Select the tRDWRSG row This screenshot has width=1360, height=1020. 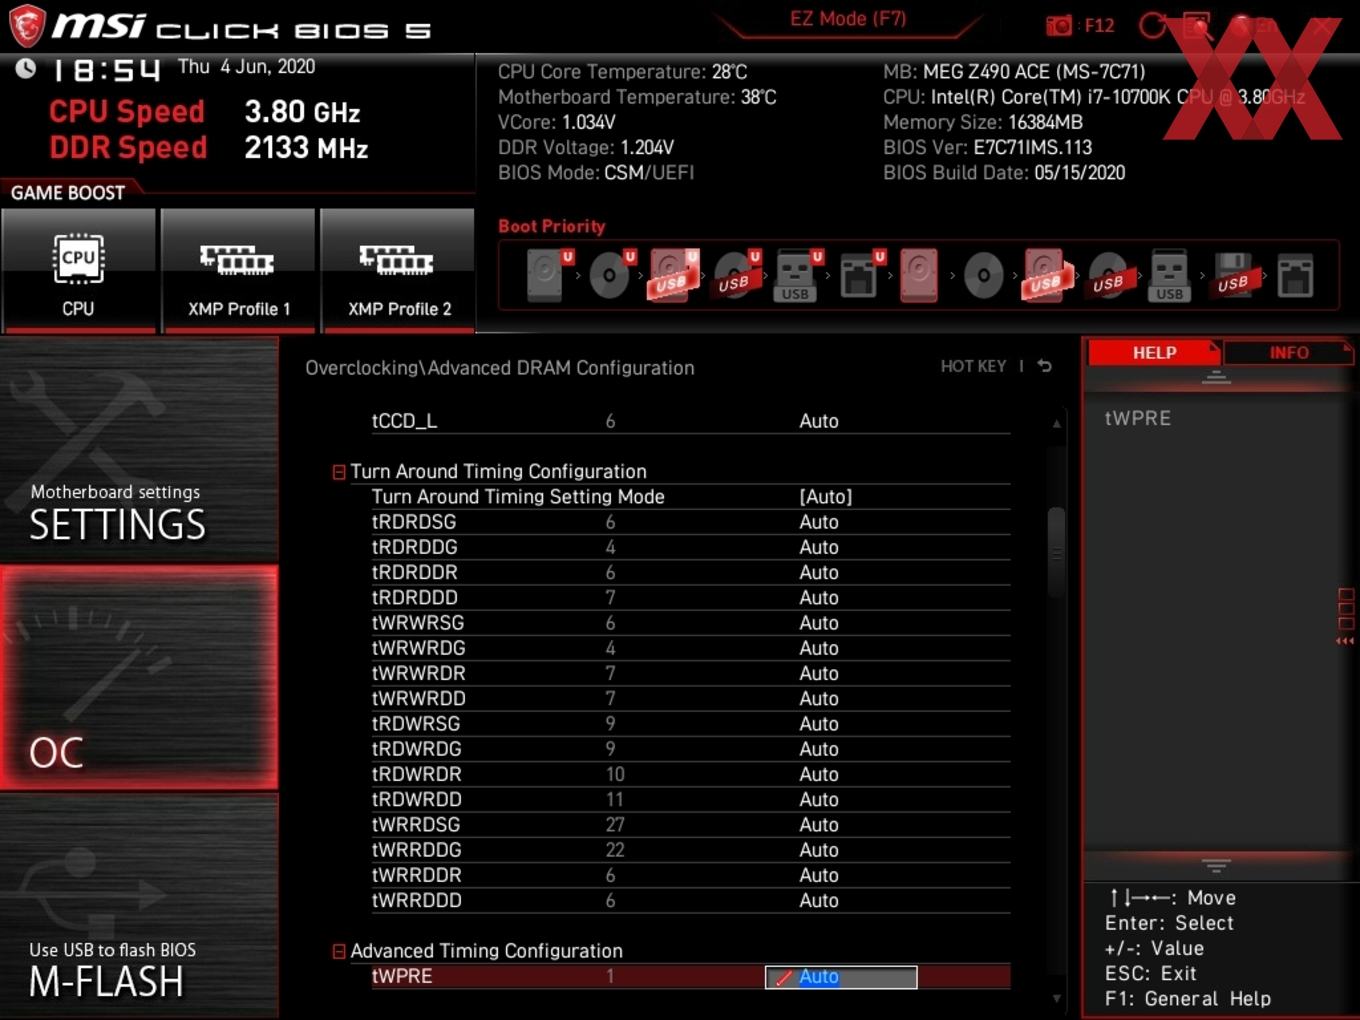pos(690,724)
